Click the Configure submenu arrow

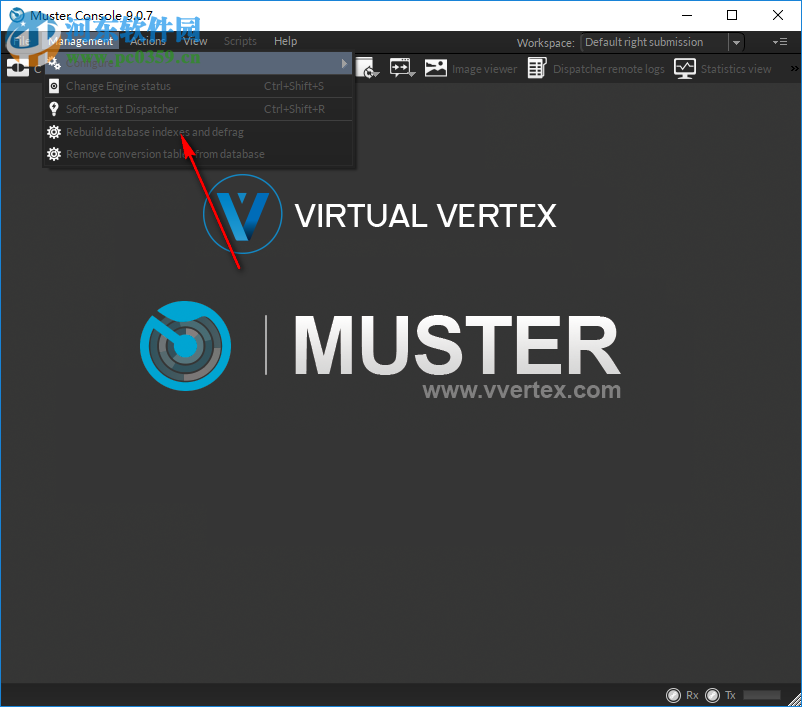(344, 62)
